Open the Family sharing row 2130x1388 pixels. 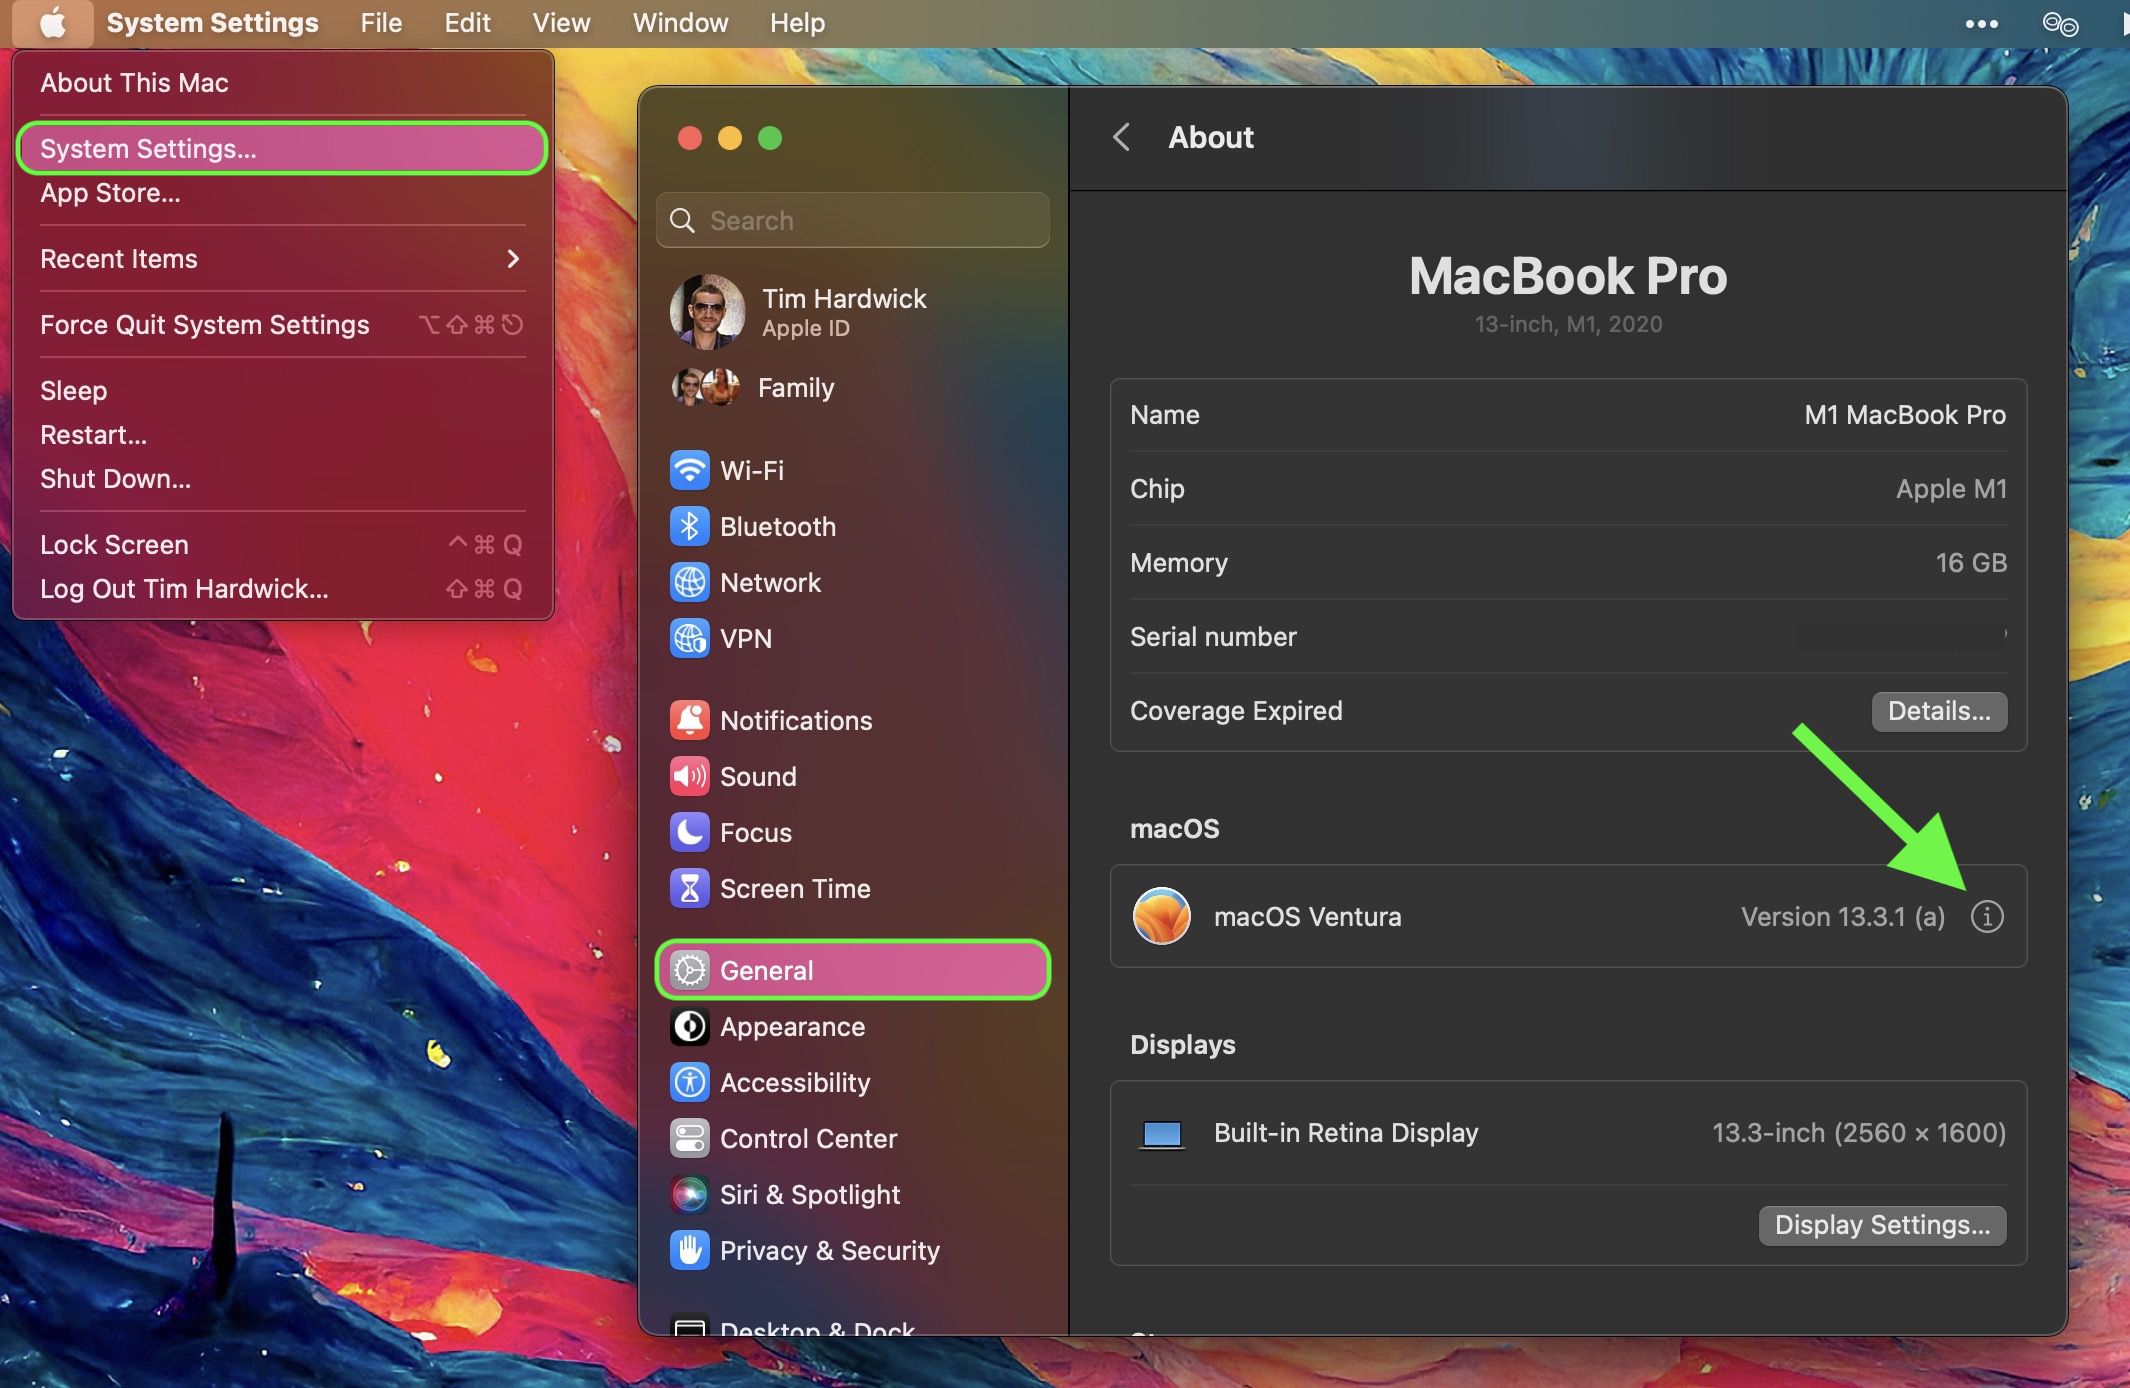(853, 388)
